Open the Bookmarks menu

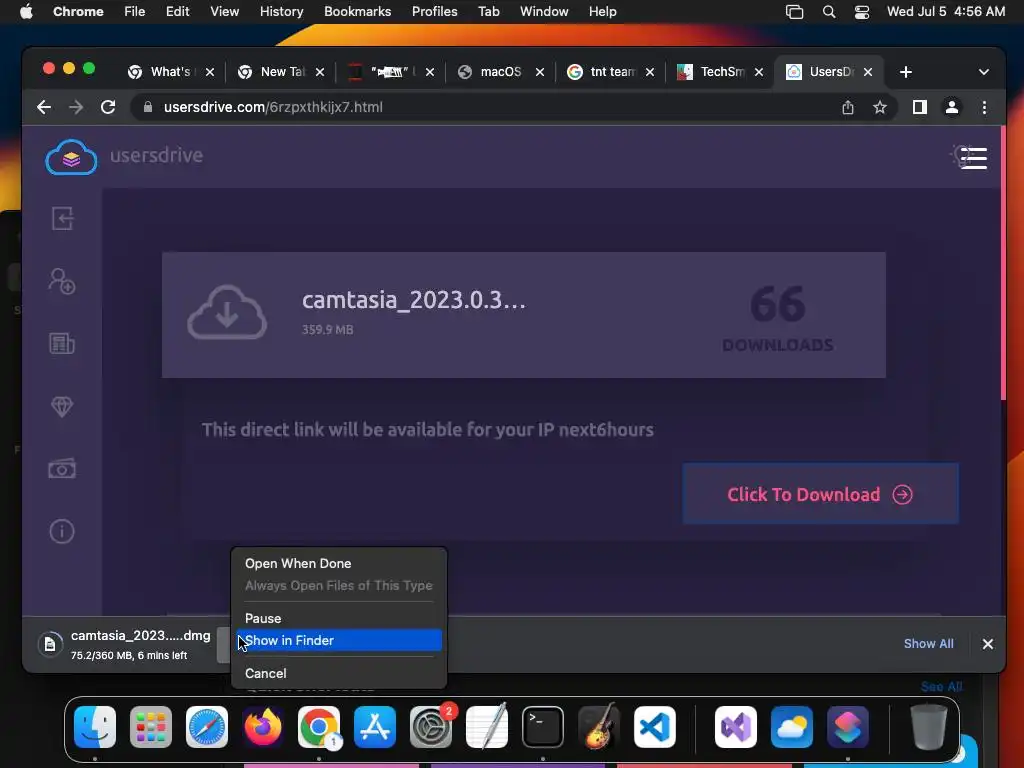point(357,12)
